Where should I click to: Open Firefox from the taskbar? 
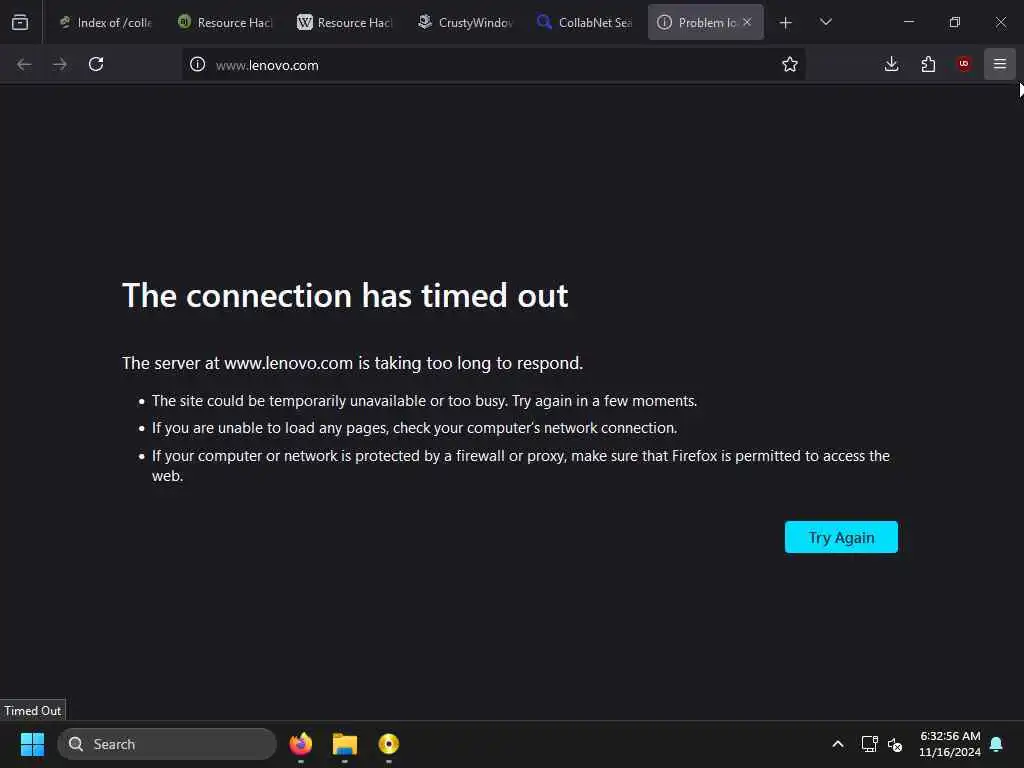[x=300, y=744]
